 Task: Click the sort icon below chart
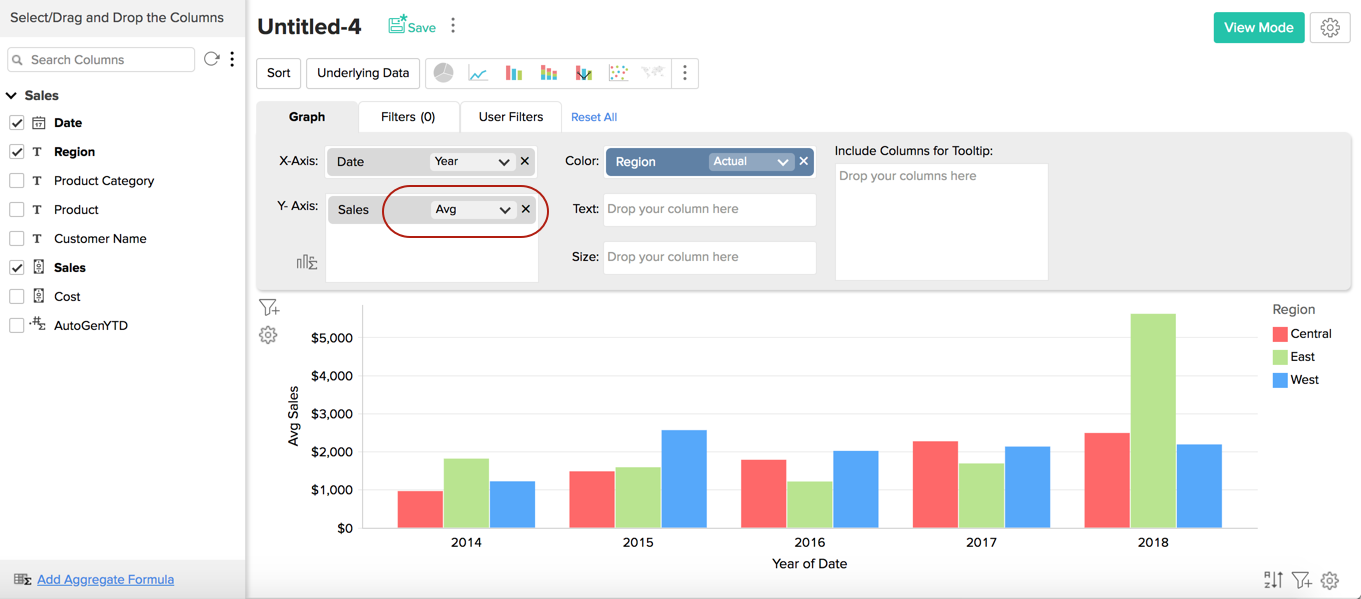(x=1273, y=580)
